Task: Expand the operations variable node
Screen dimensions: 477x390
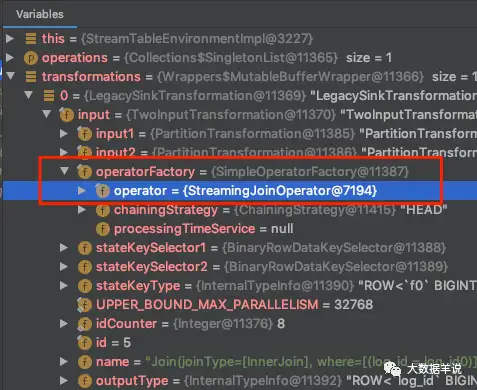Action: [x=10, y=57]
